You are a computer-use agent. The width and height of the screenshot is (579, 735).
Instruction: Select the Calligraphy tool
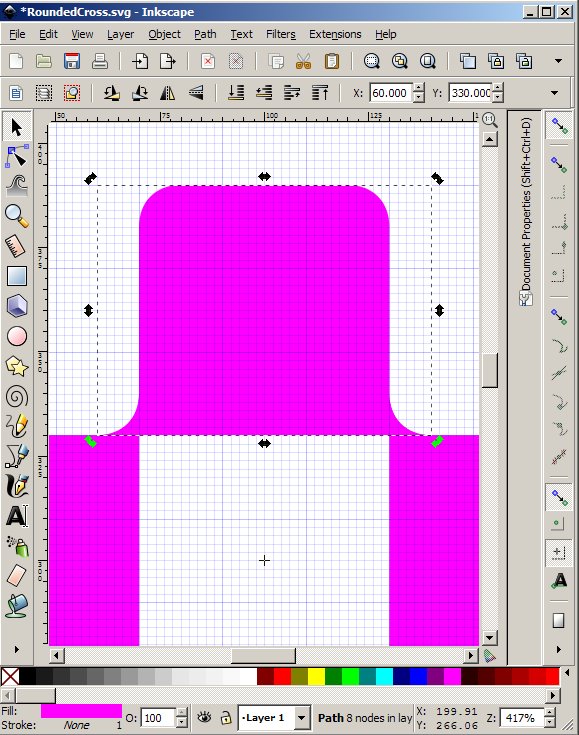(17, 486)
